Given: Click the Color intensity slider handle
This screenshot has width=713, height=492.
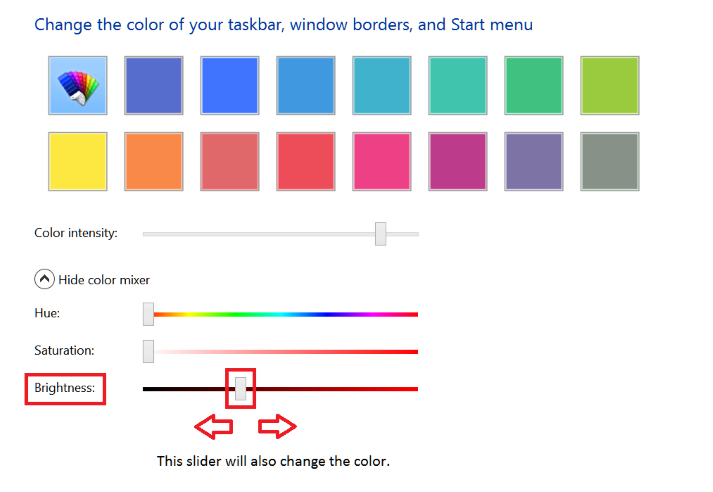Looking at the screenshot, I should pos(380,234).
